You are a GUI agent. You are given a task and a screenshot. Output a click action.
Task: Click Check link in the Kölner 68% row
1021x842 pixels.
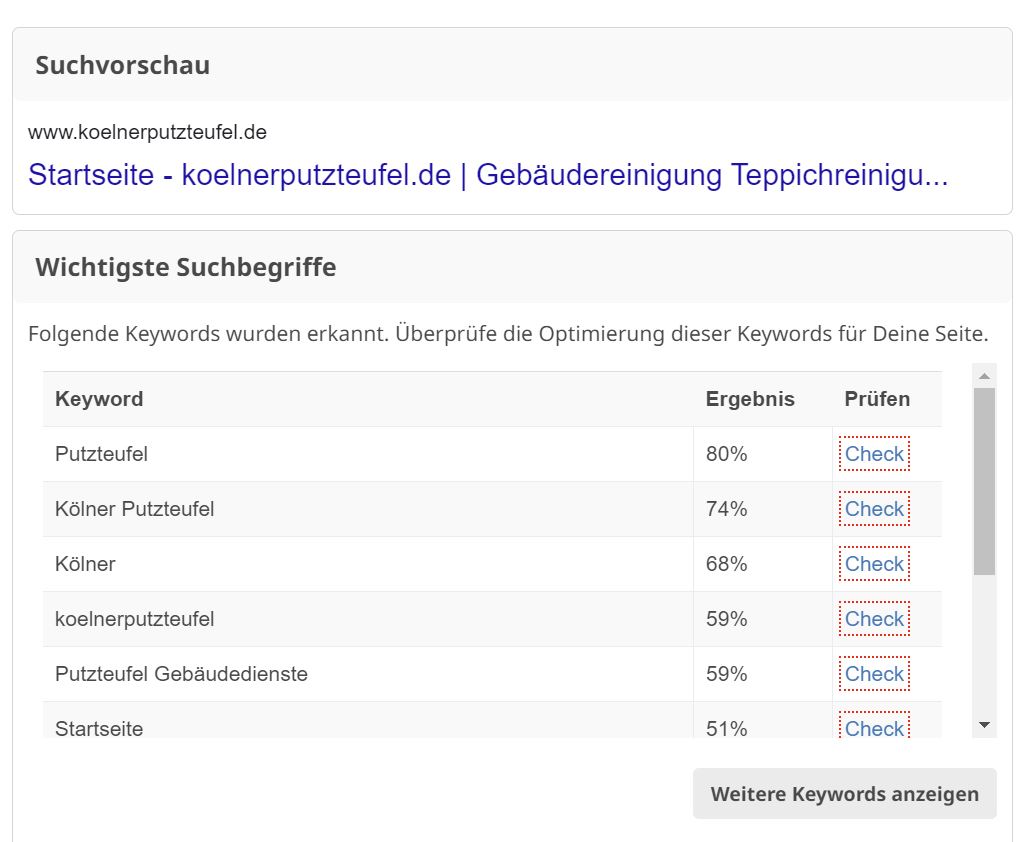874,564
